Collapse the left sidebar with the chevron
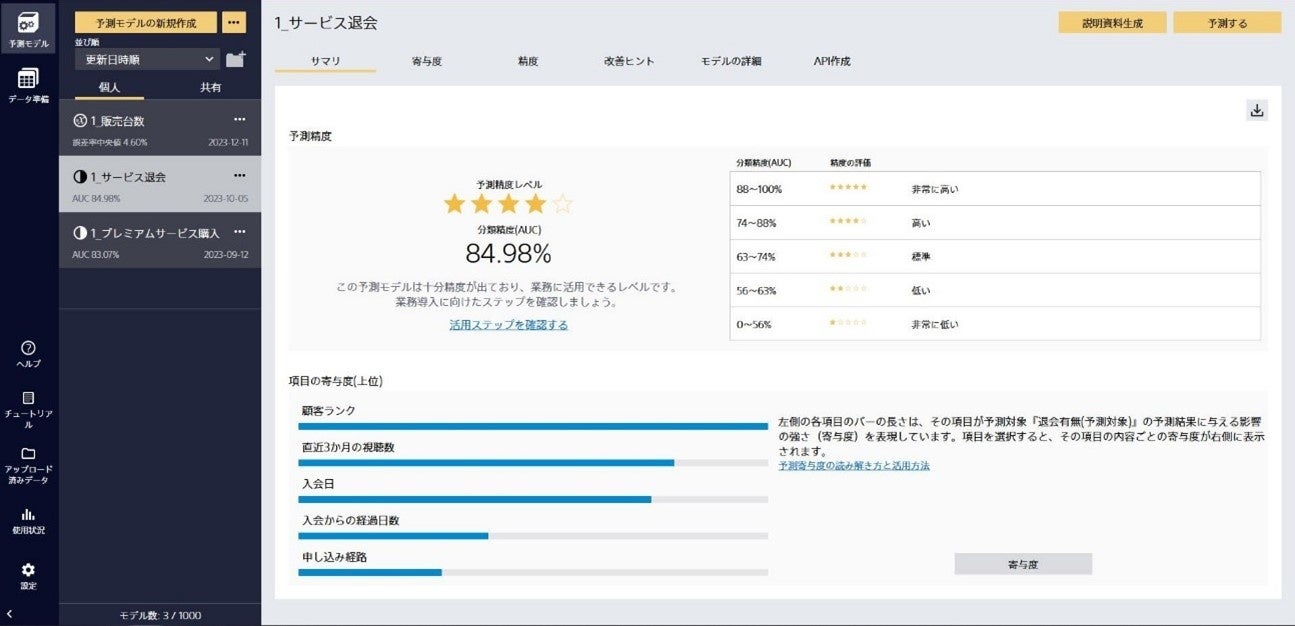Image resolution: width=1295 pixels, height=626 pixels. pyautogui.click(x=9, y=614)
